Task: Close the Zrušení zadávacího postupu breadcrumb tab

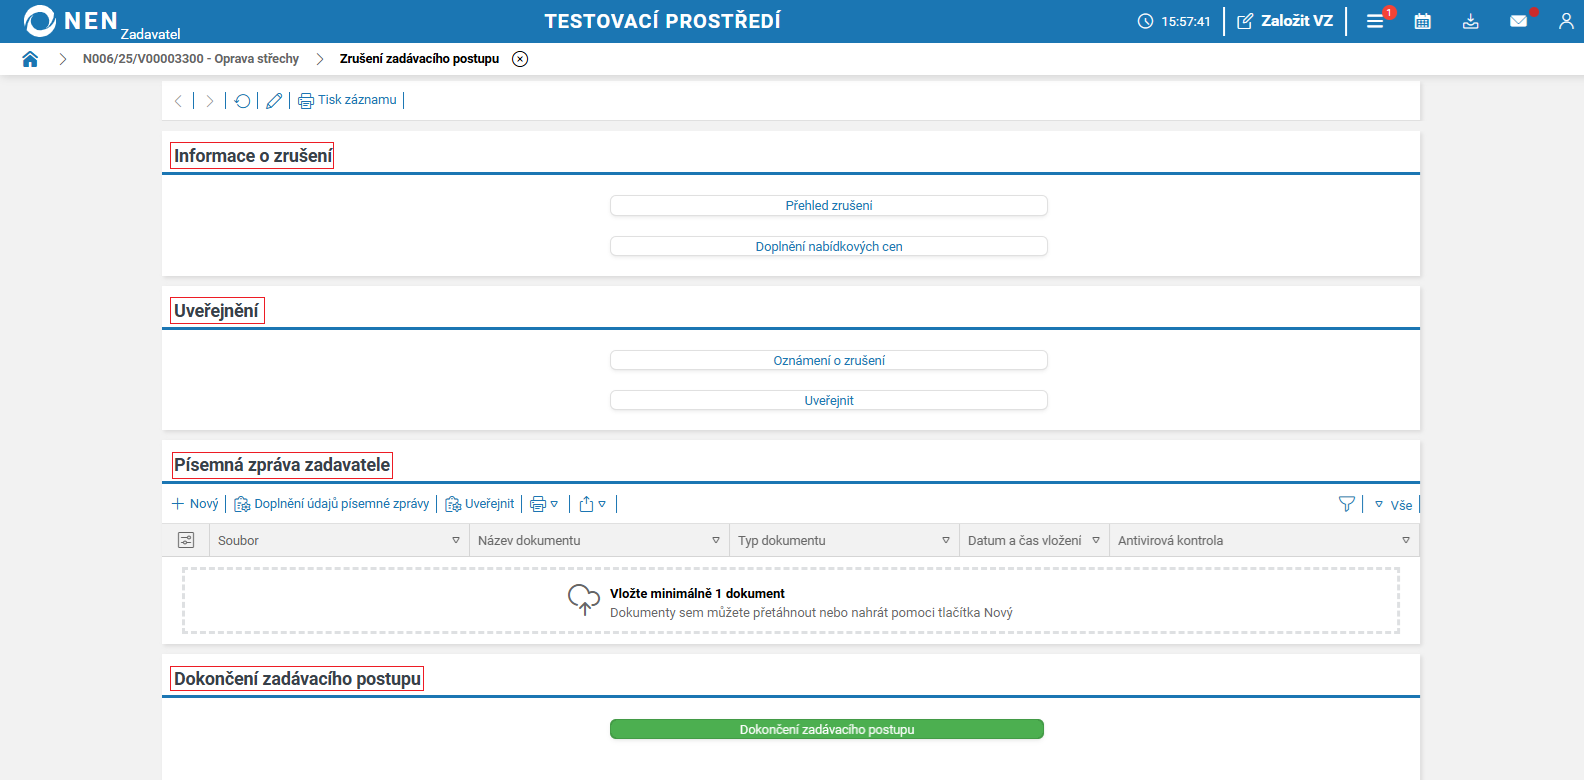Action: [520, 59]
